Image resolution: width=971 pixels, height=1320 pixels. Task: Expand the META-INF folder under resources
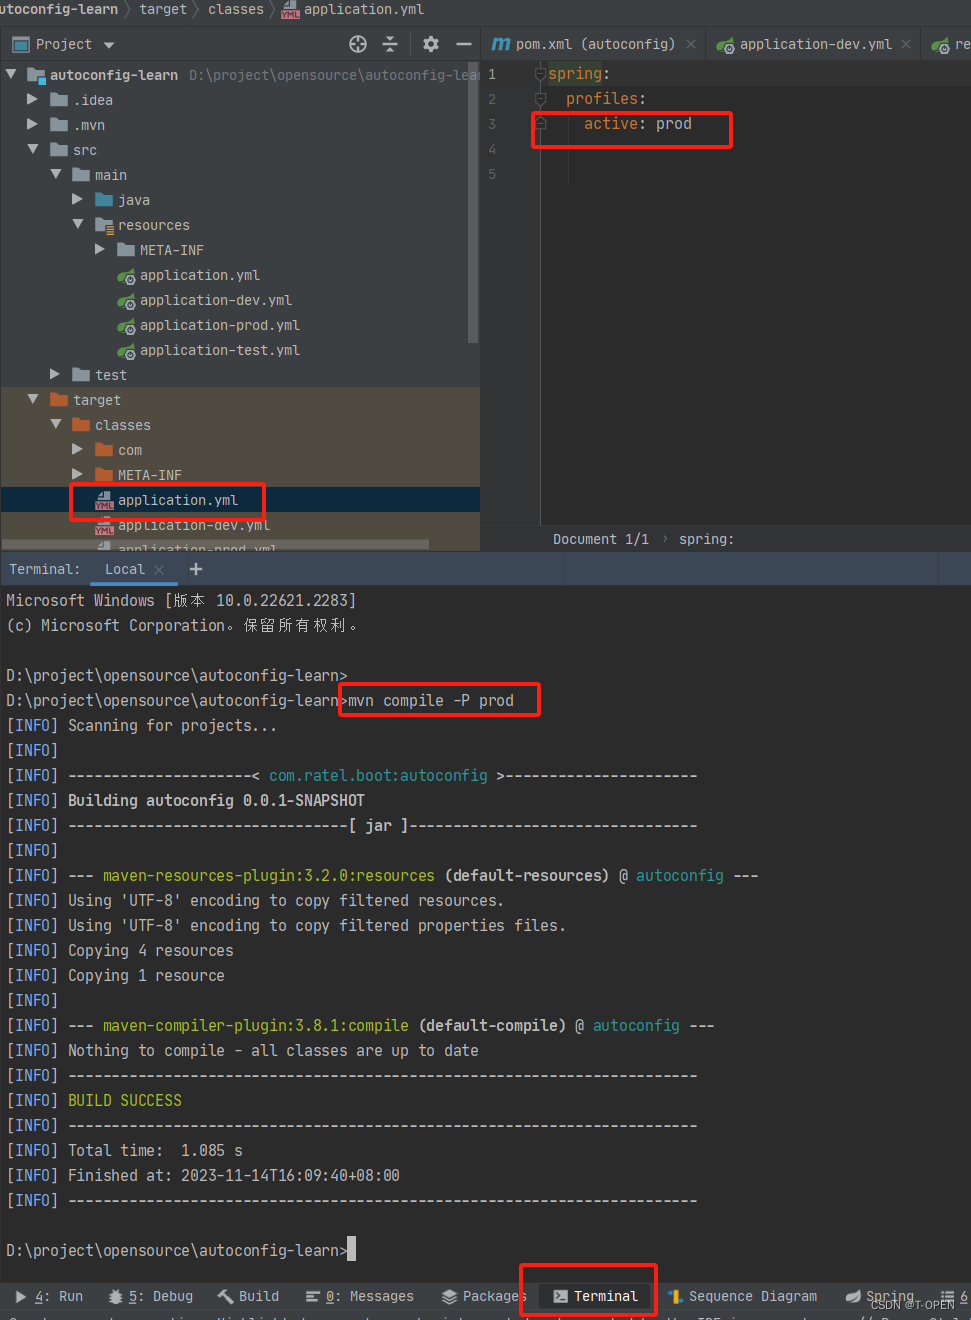click(99, 250)
